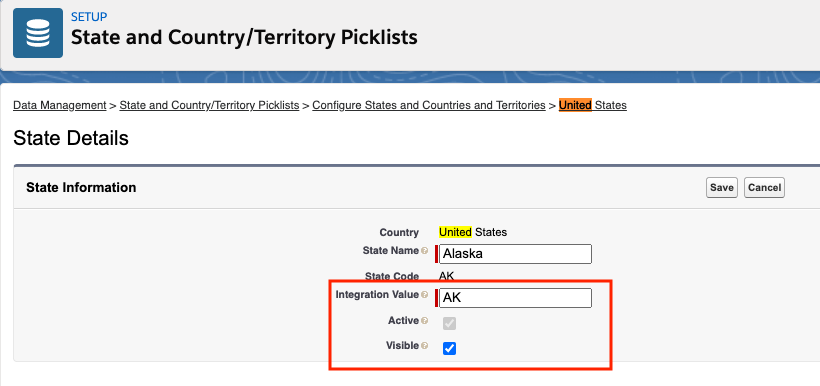Open Configure States and Countries and Territories link
The image size is (820, 386).
click(429, 105)
